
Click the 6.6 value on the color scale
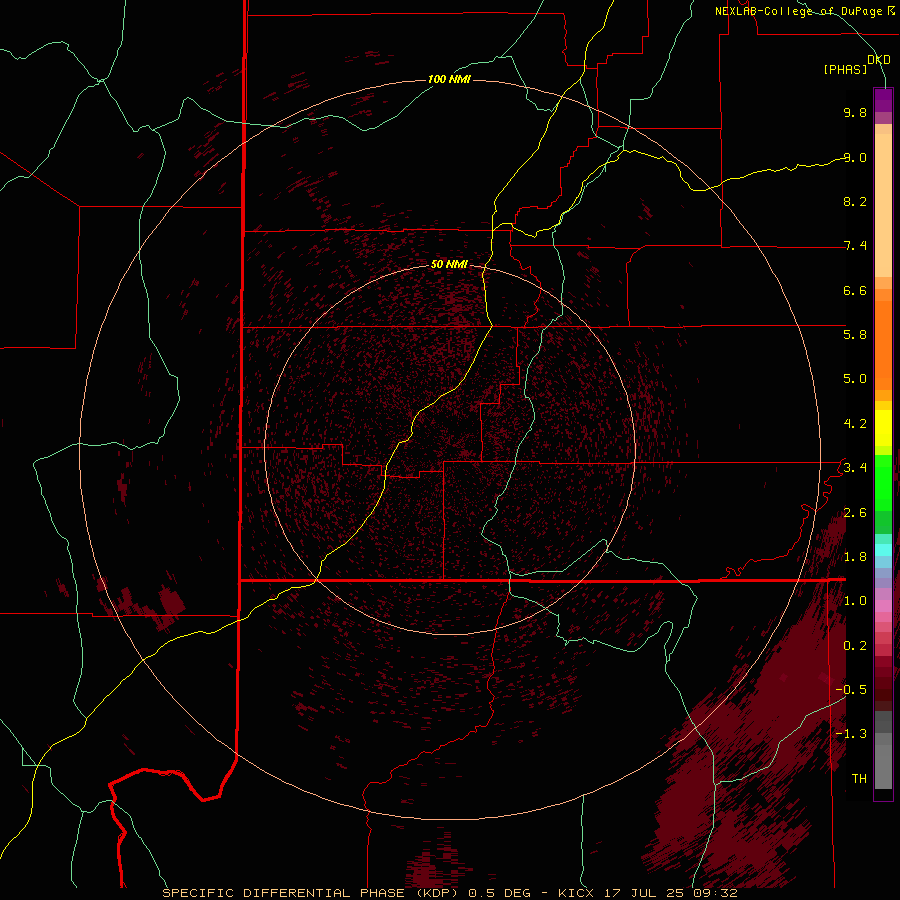coord(855,290)
